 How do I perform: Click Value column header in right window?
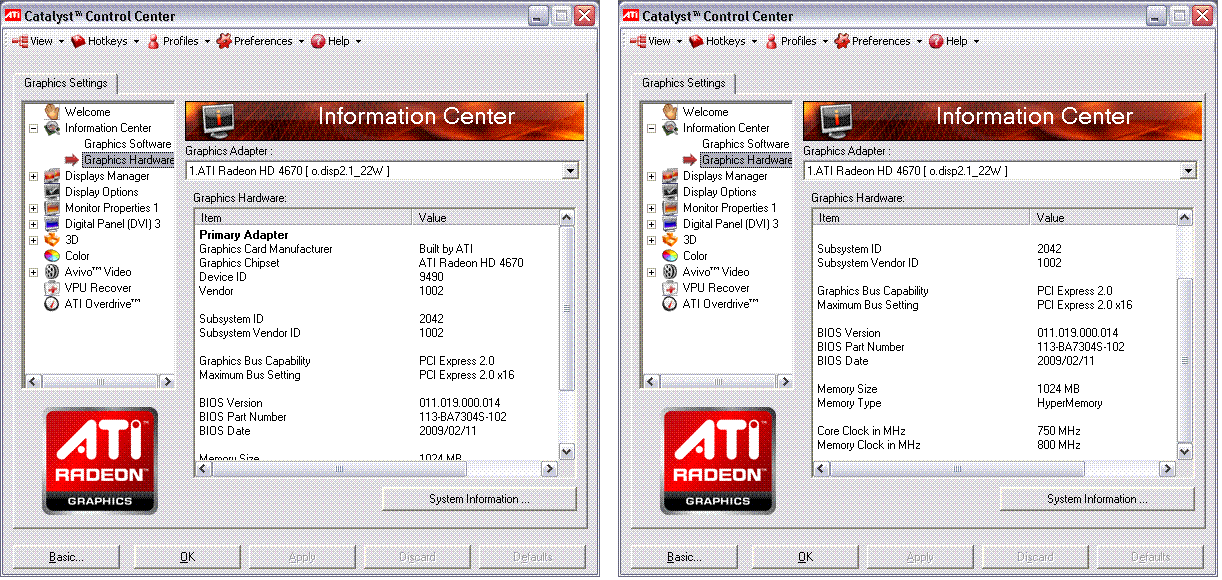coord(1103,217)
